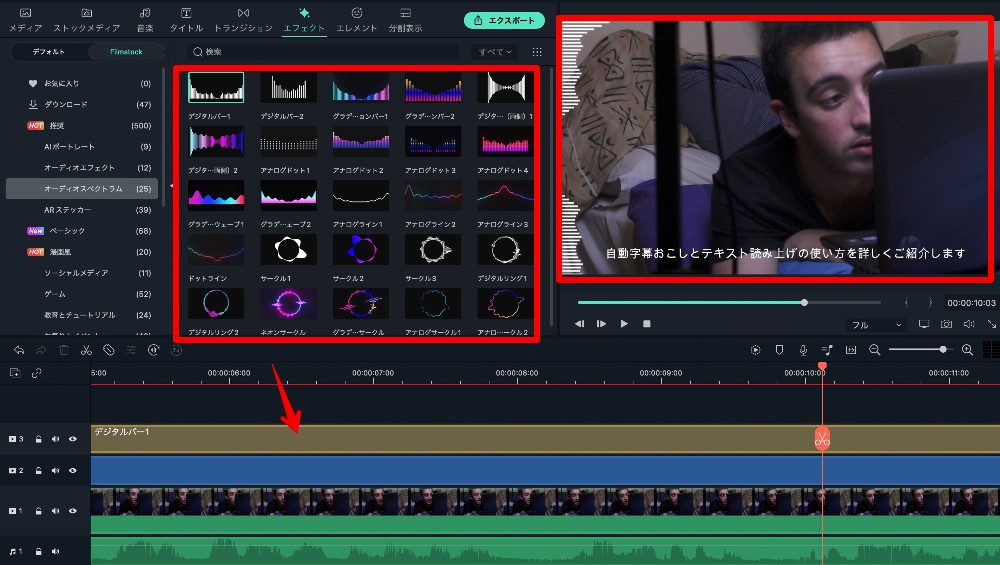Screen dimensions: 1000x565
Task: Switch to the デフォルト library button
Action: [x=49, y=52]
